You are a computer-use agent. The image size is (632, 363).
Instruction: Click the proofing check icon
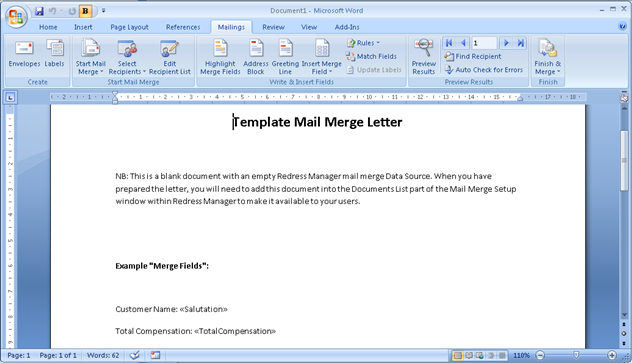pyautogui.click(x=135, y=355)
